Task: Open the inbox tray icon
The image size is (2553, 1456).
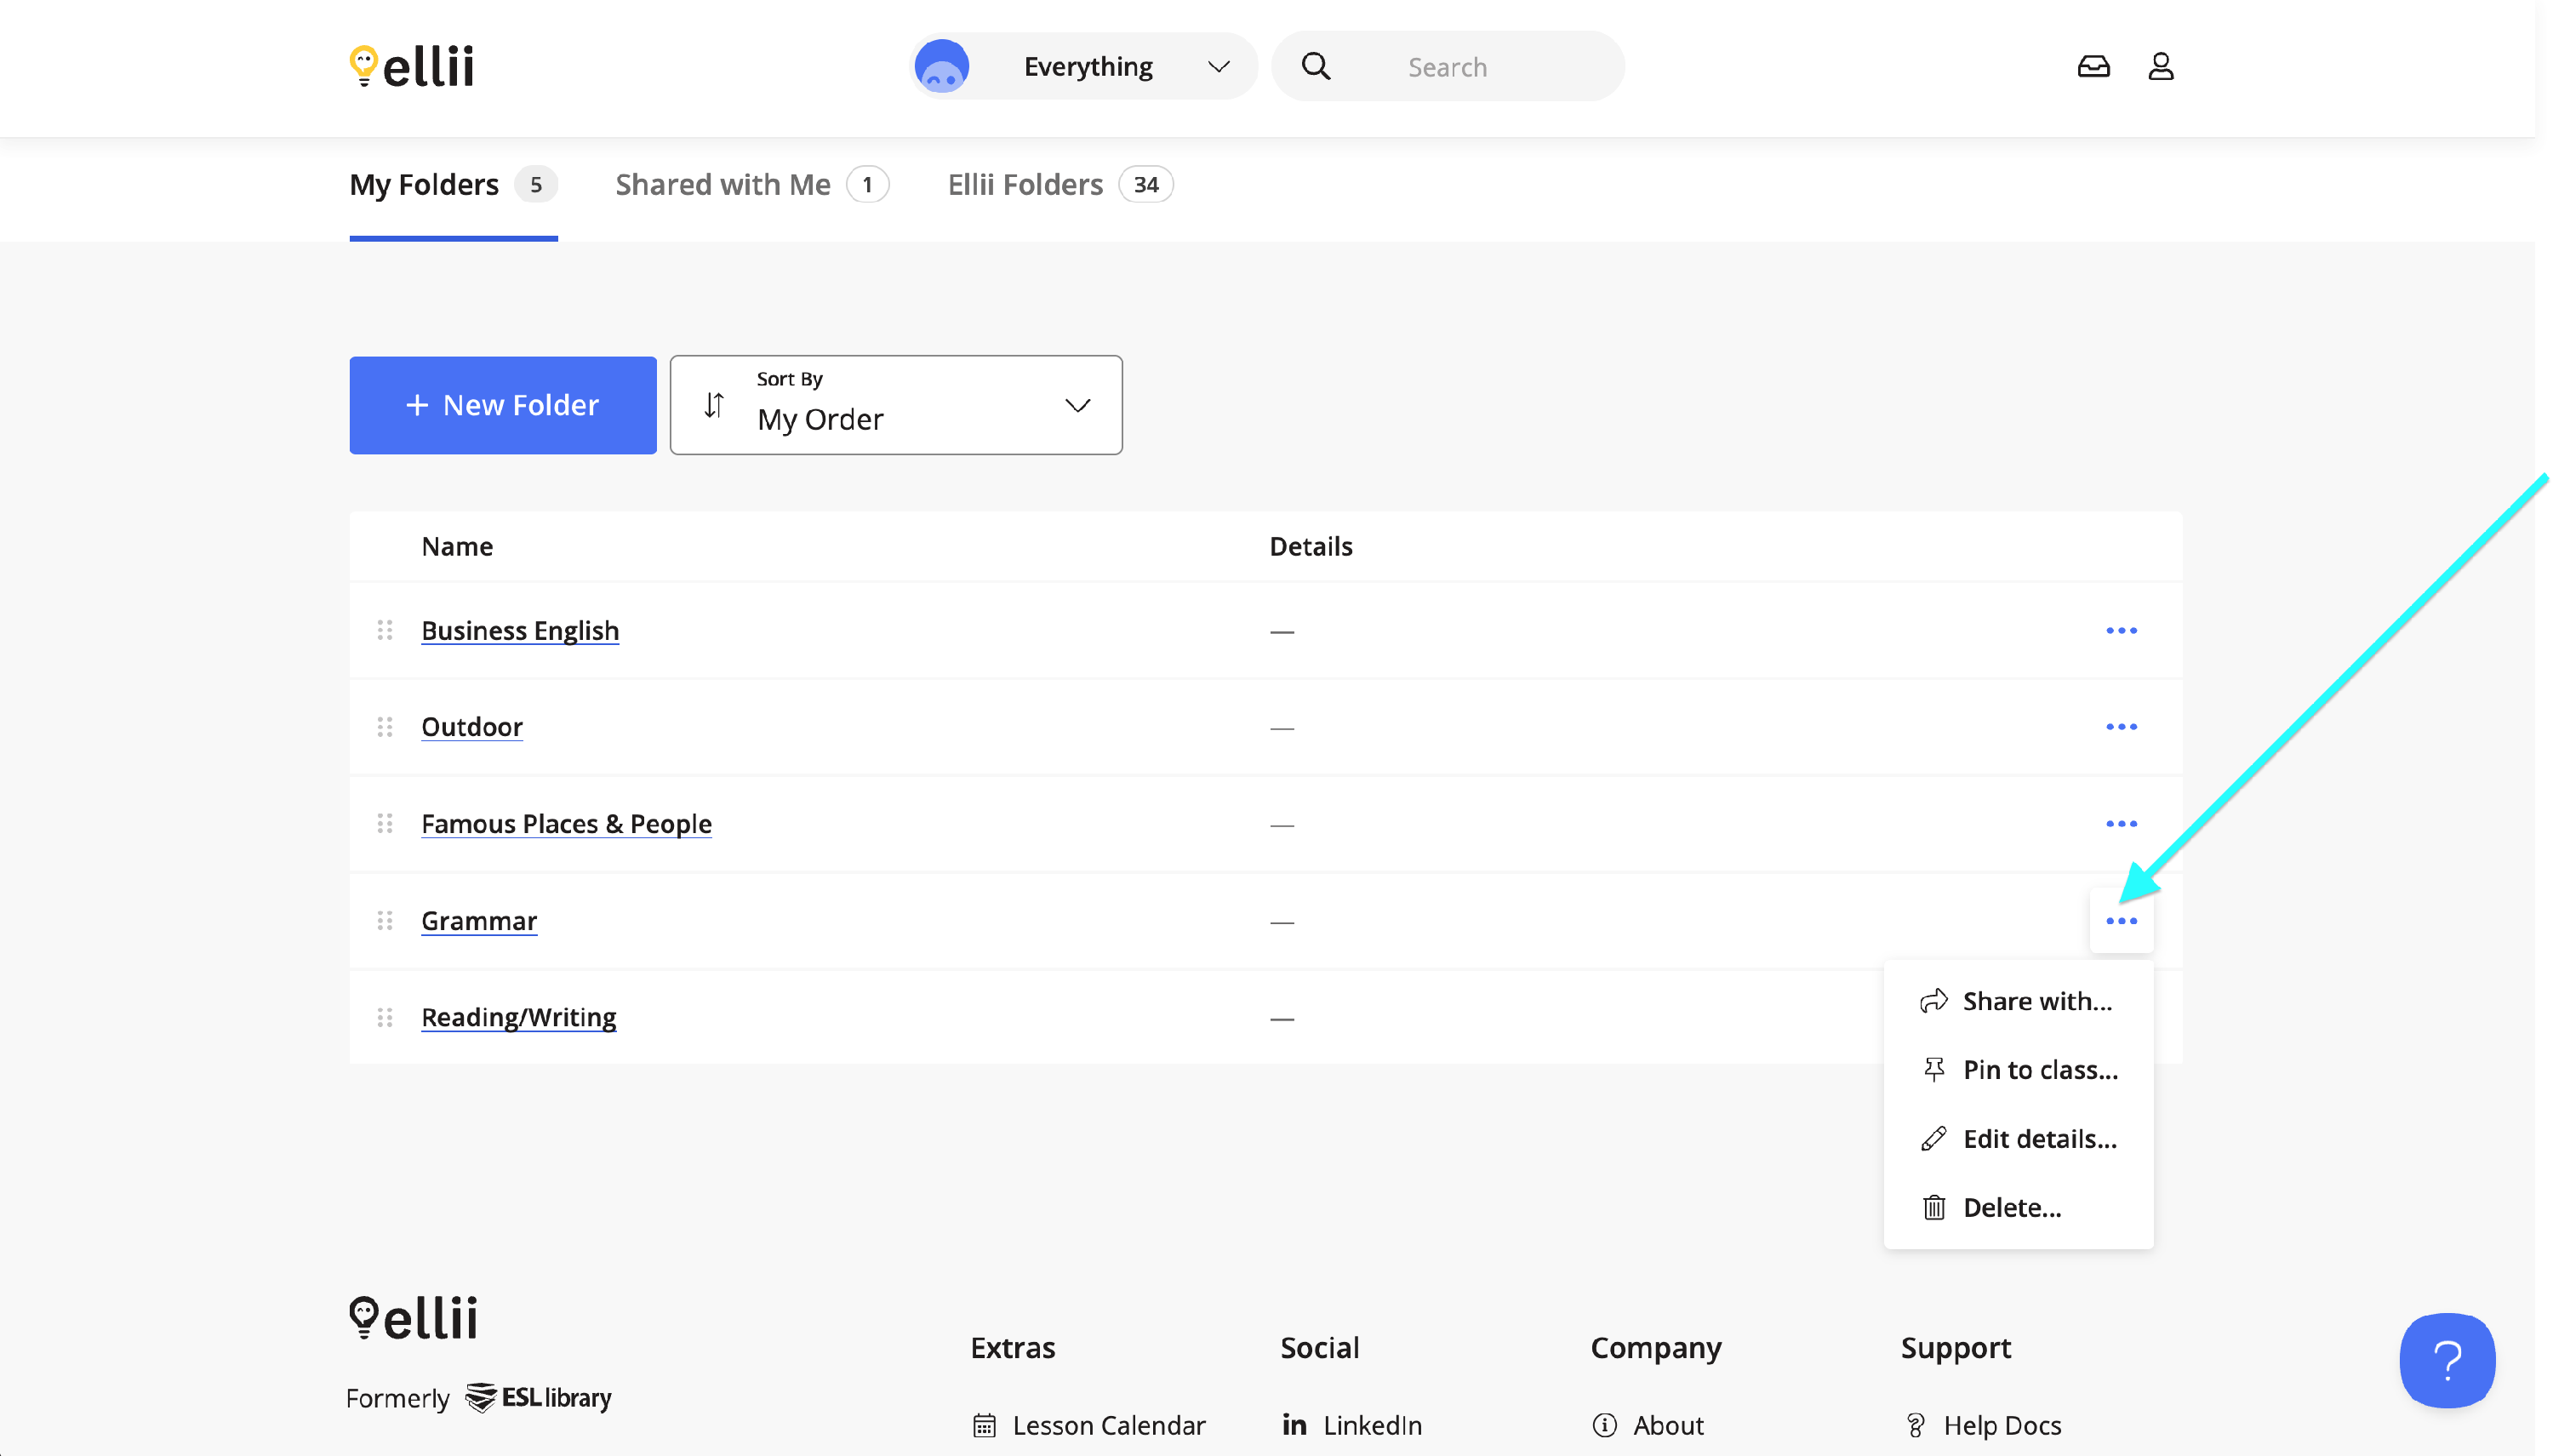Action: click(x=2092, y=66)
